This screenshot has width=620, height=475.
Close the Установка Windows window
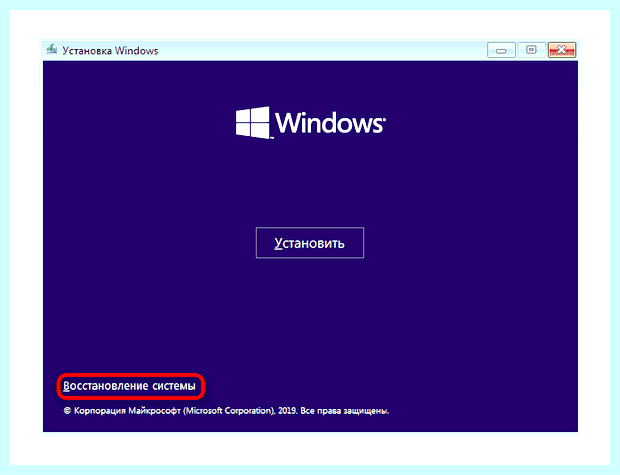[561, 50]
